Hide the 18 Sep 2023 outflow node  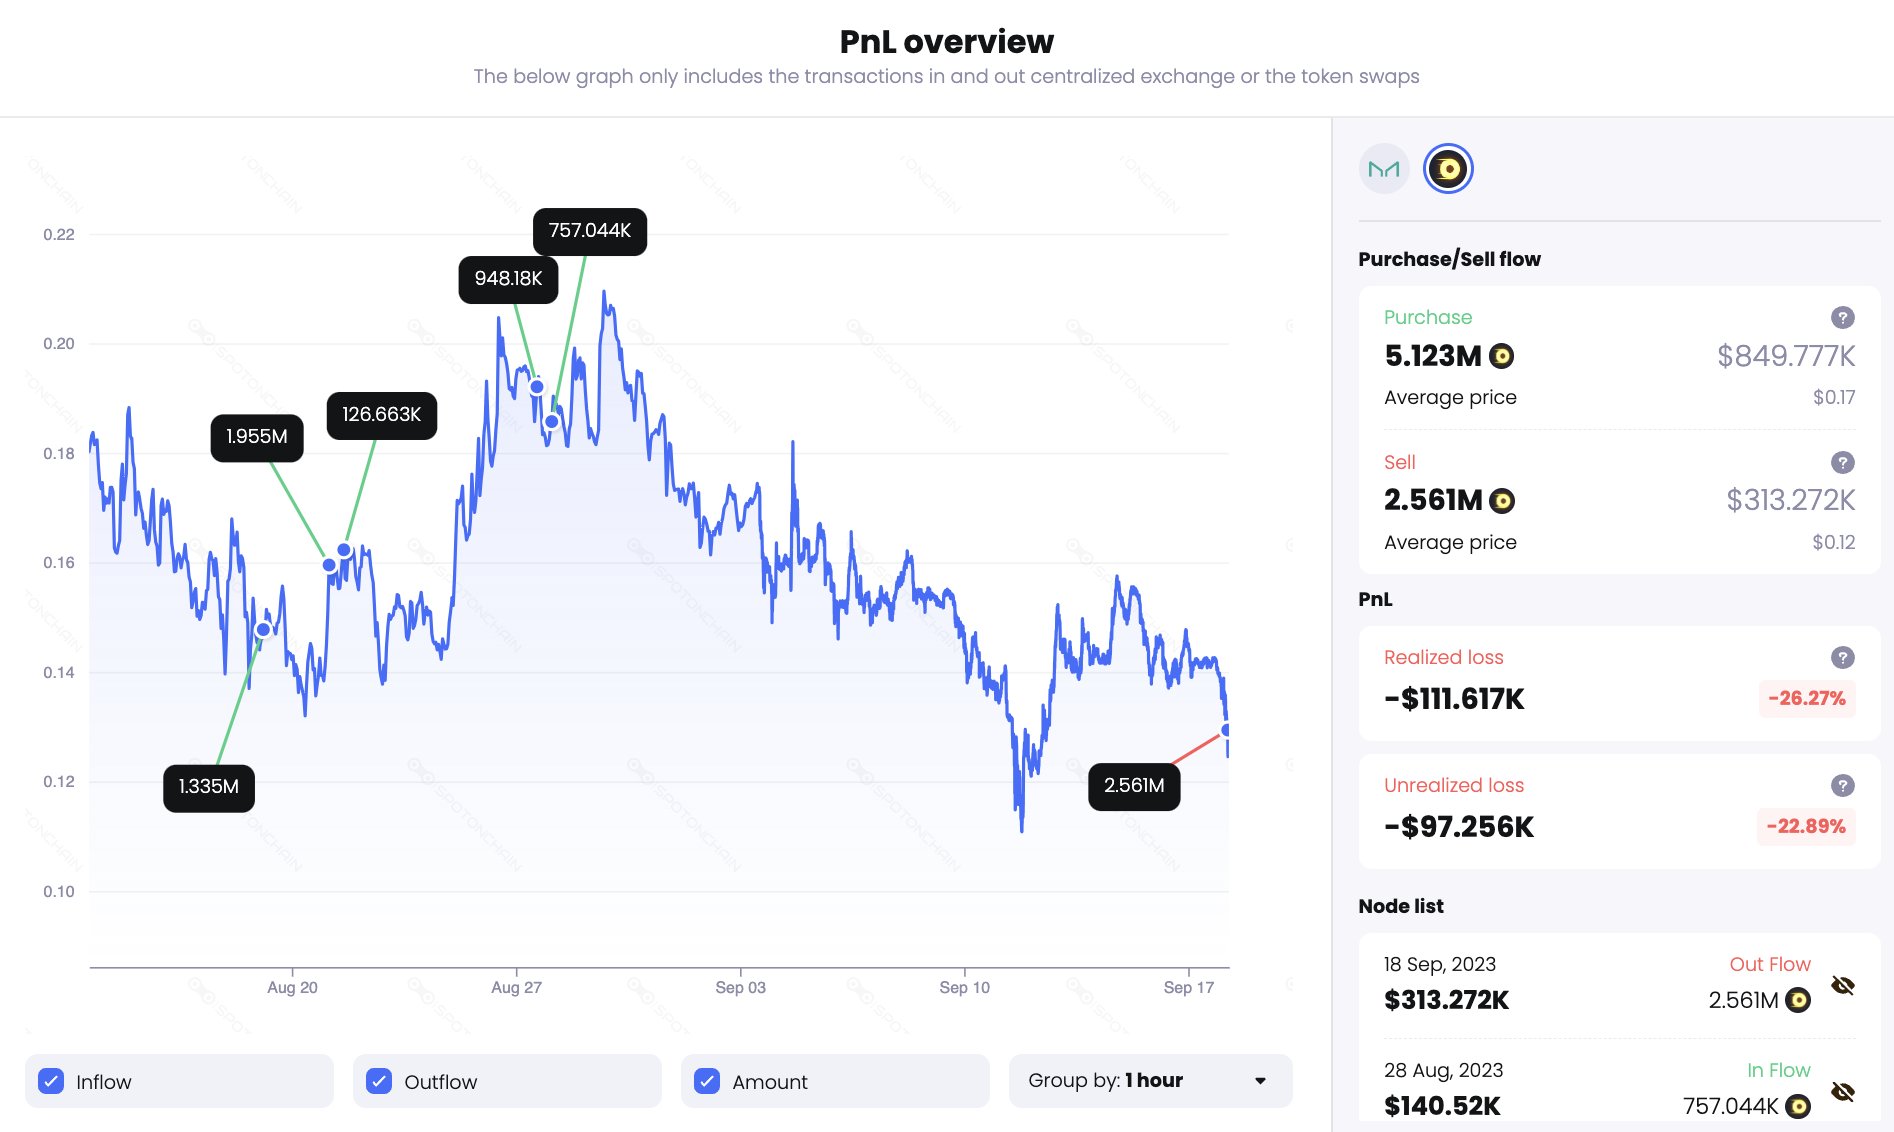[x=1842, y=986]
